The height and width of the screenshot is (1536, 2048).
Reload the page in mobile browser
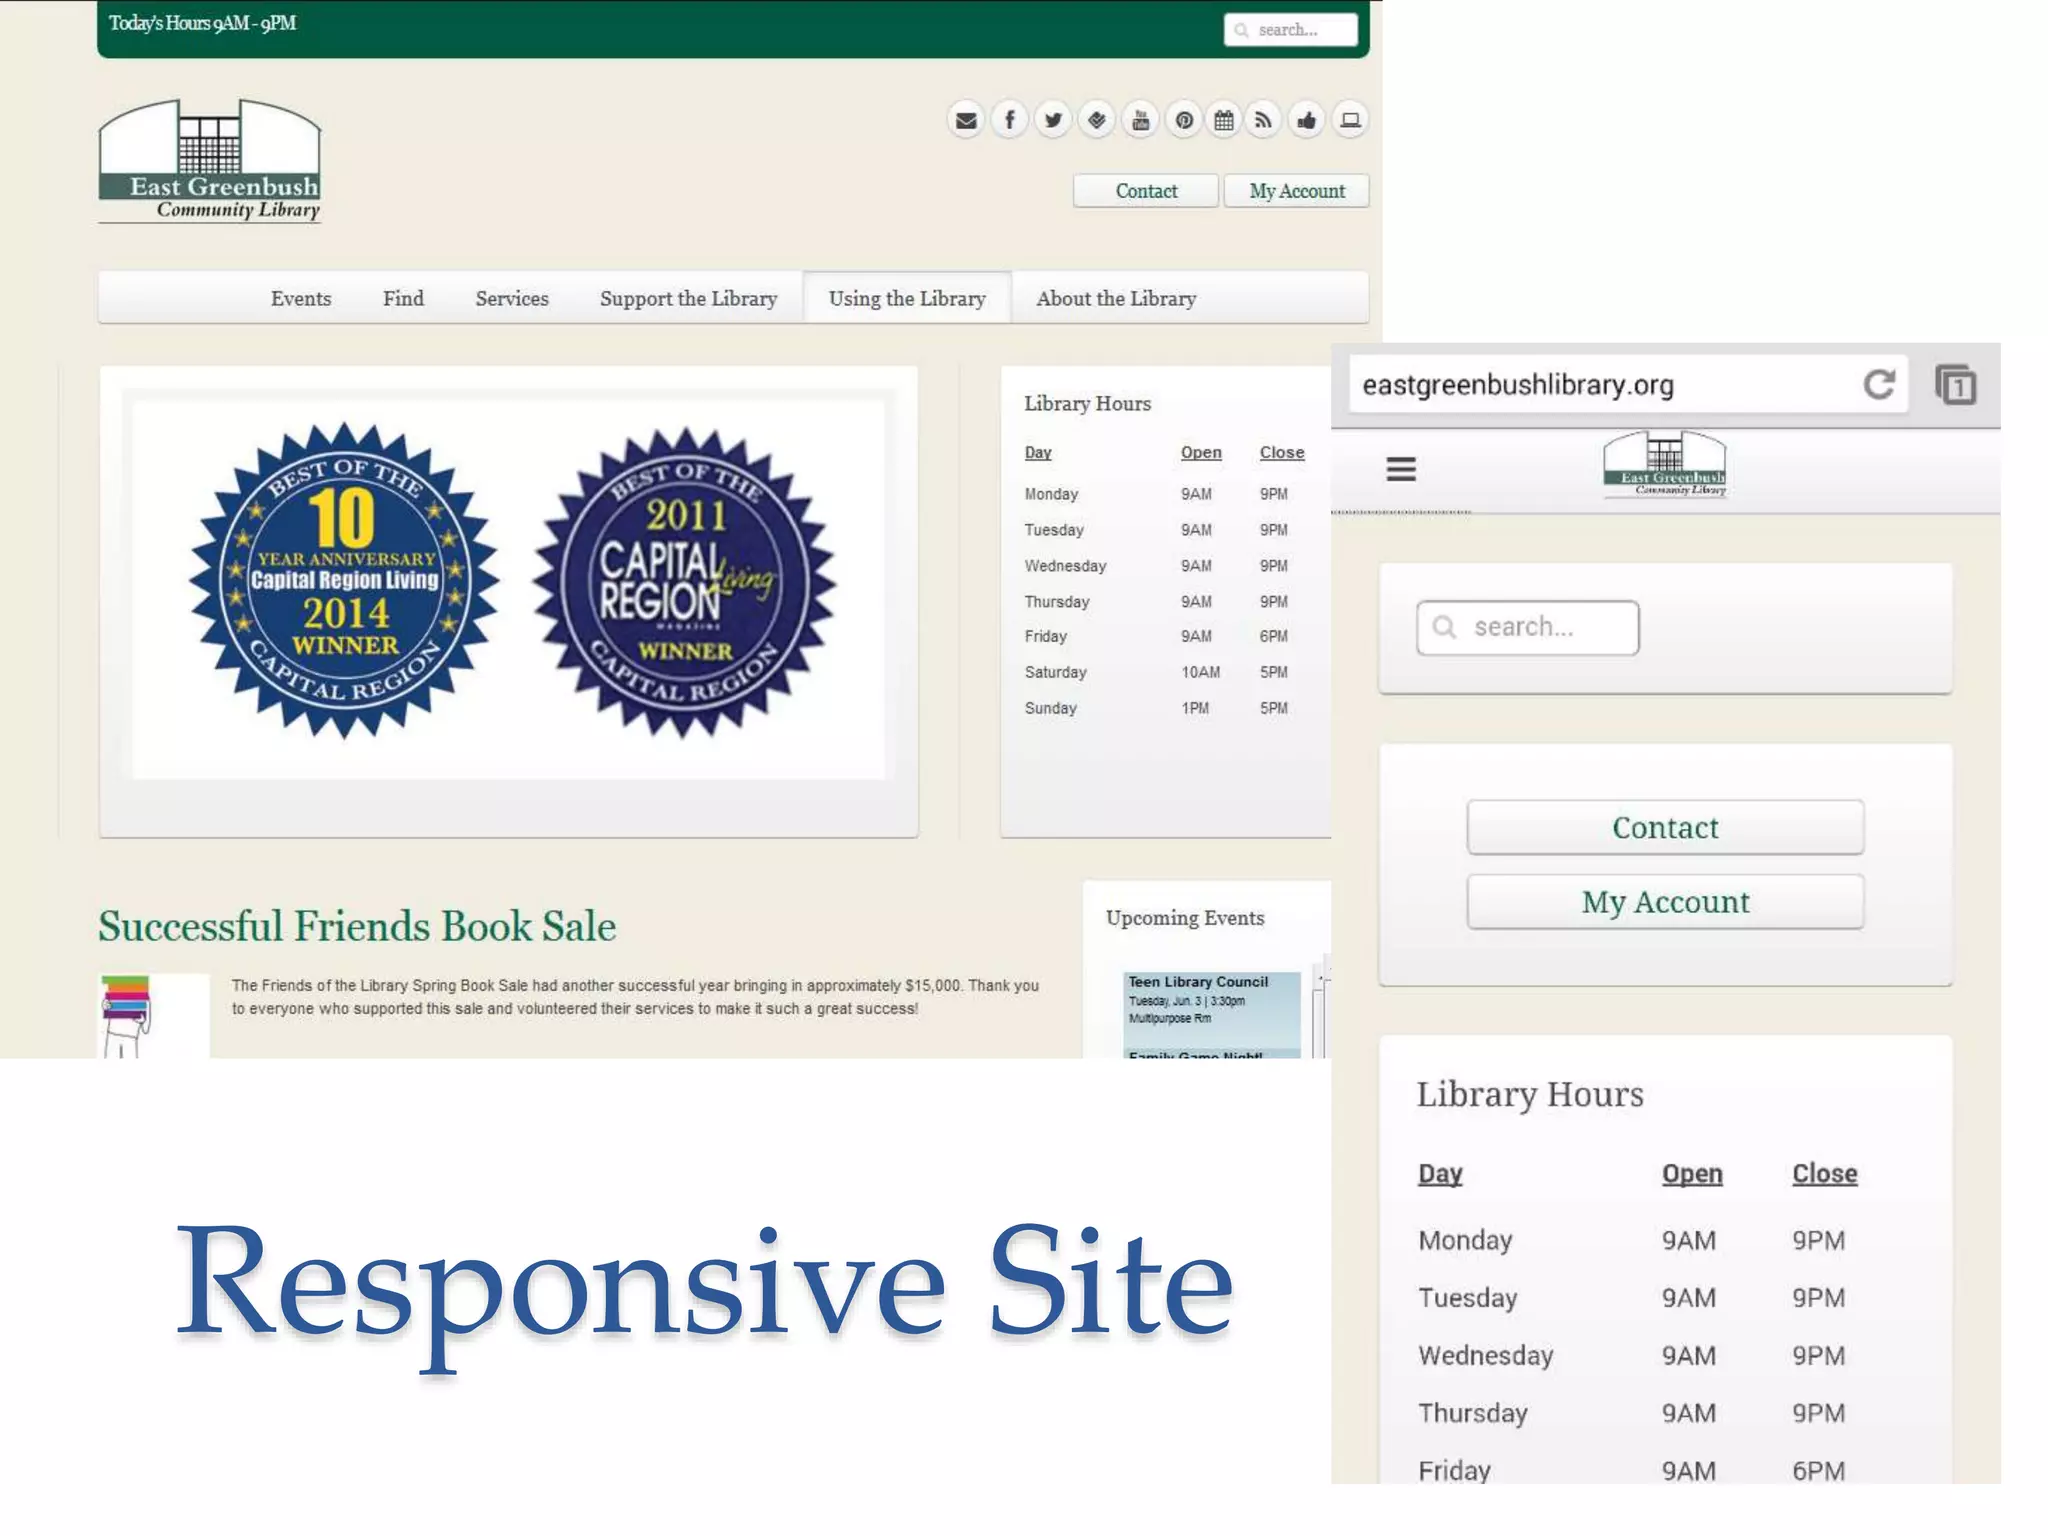1879,385
